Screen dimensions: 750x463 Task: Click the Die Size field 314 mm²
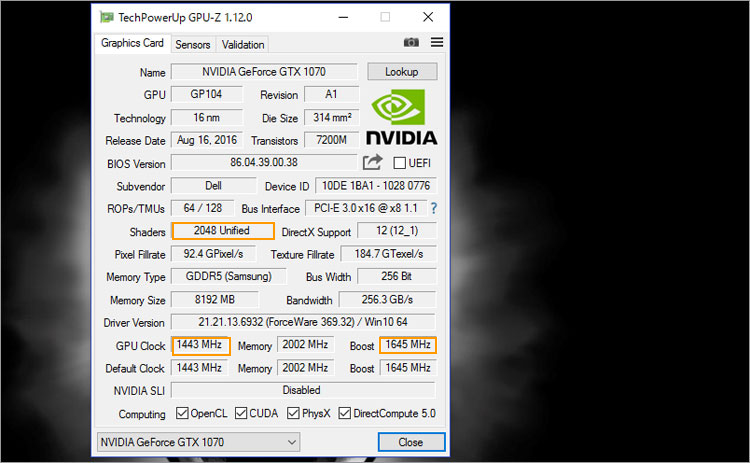[331, 117]
